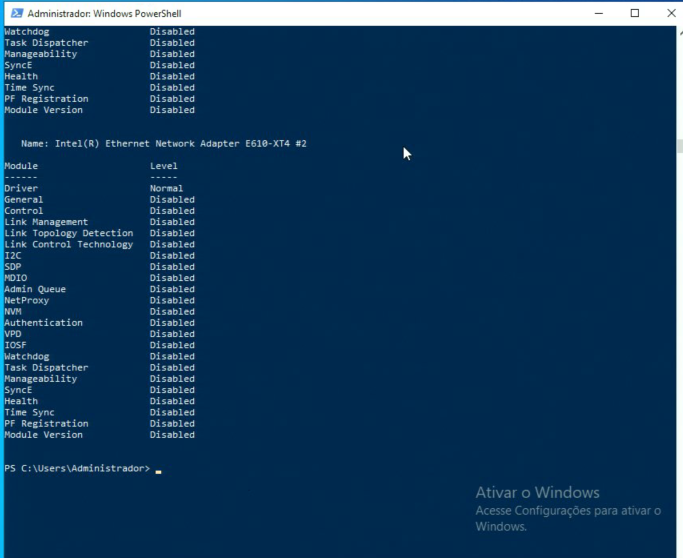The height and width of the screenshot is (558, 683).
Task: Click the 'Module' column header text
Action: [21, 166]
